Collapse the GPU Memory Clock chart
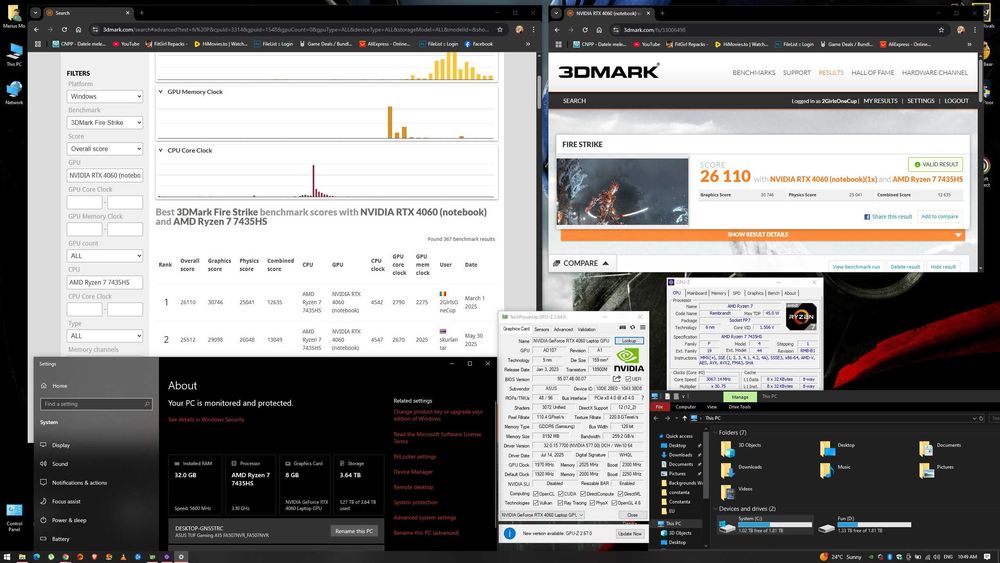Screen dimensions: 1000x563 coord(161,92)
